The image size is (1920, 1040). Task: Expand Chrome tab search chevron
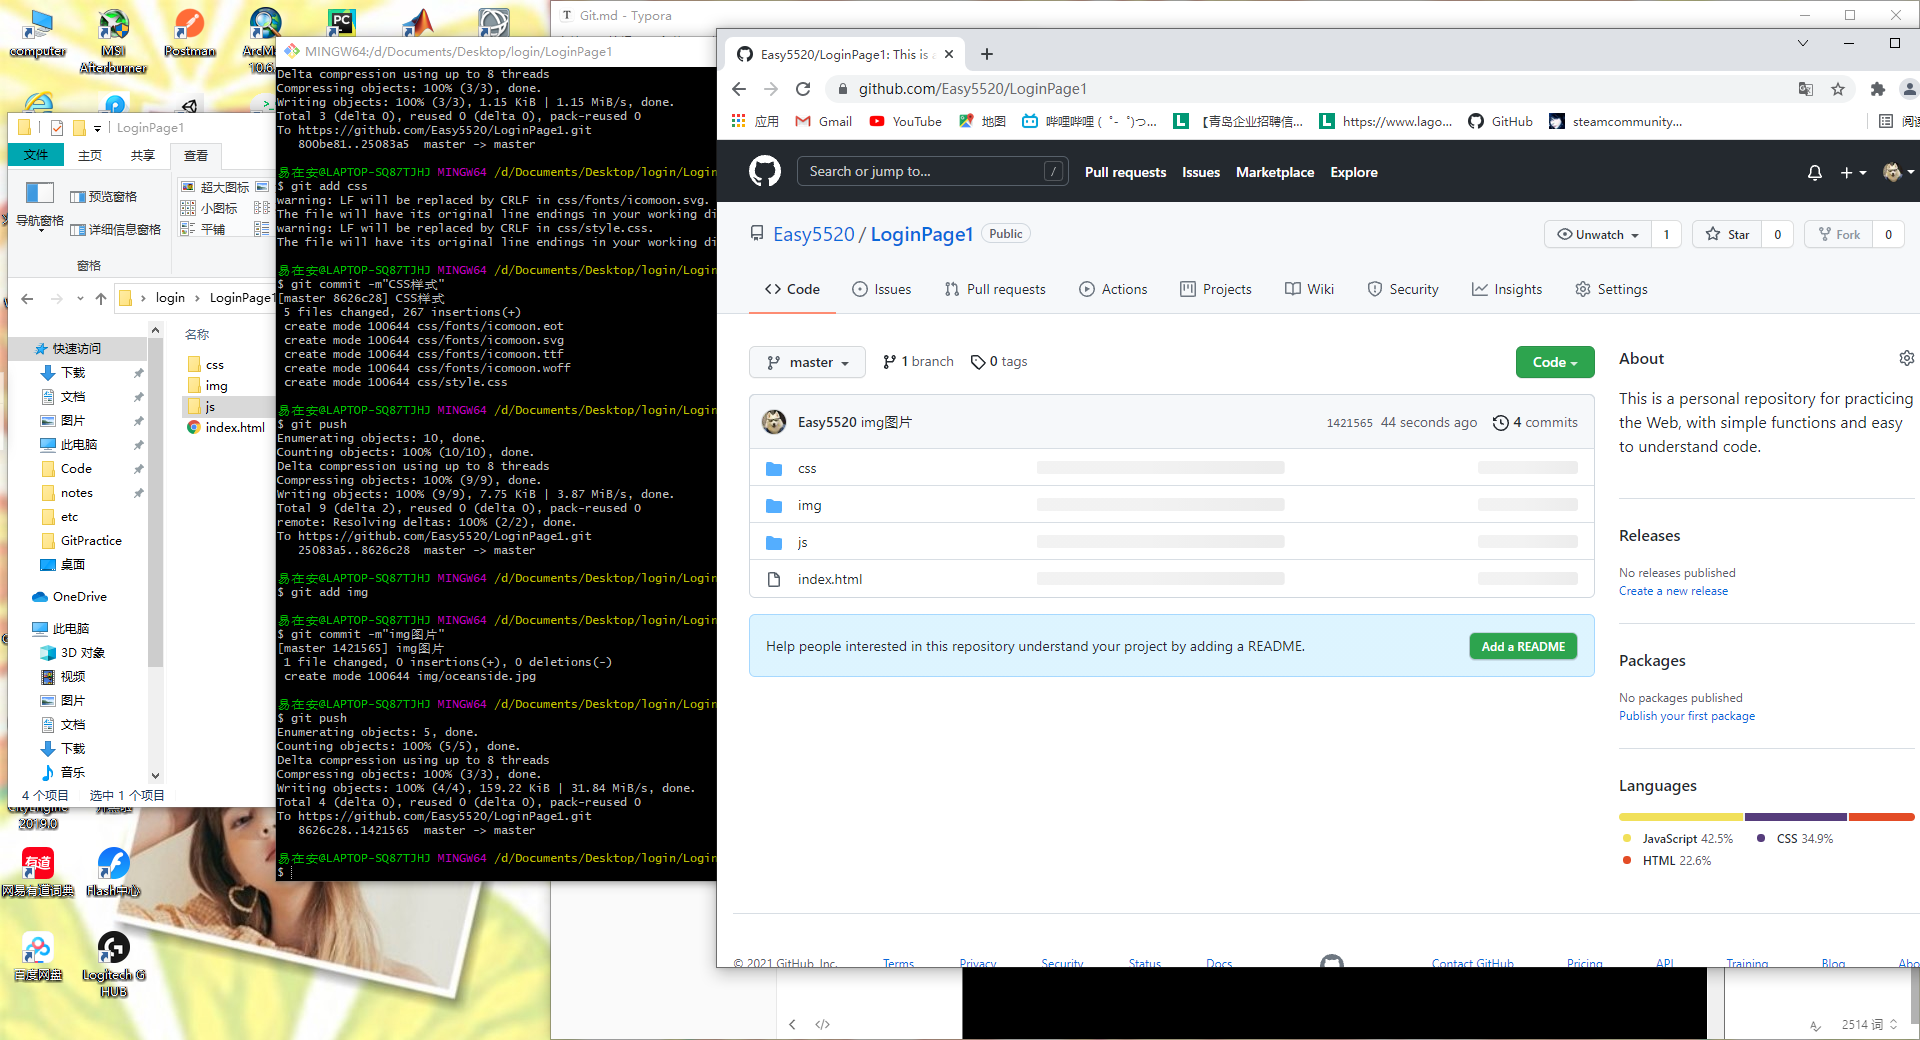click(1803, 43)
